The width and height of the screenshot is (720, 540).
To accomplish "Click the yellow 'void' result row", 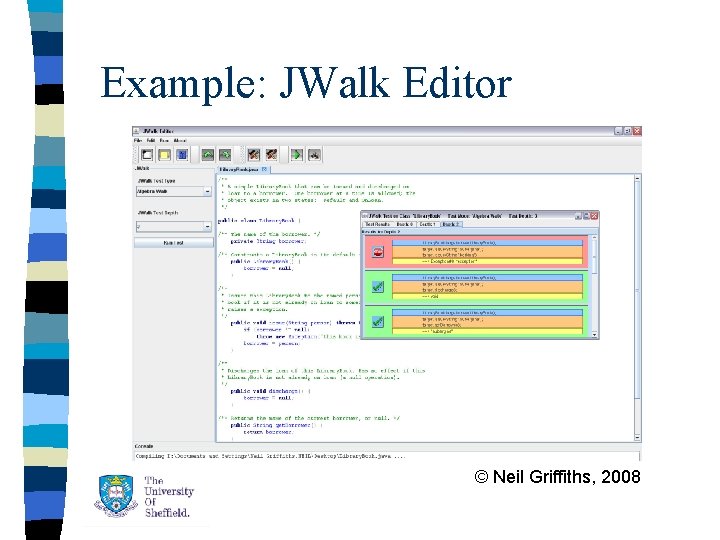I will coord(487,296).
